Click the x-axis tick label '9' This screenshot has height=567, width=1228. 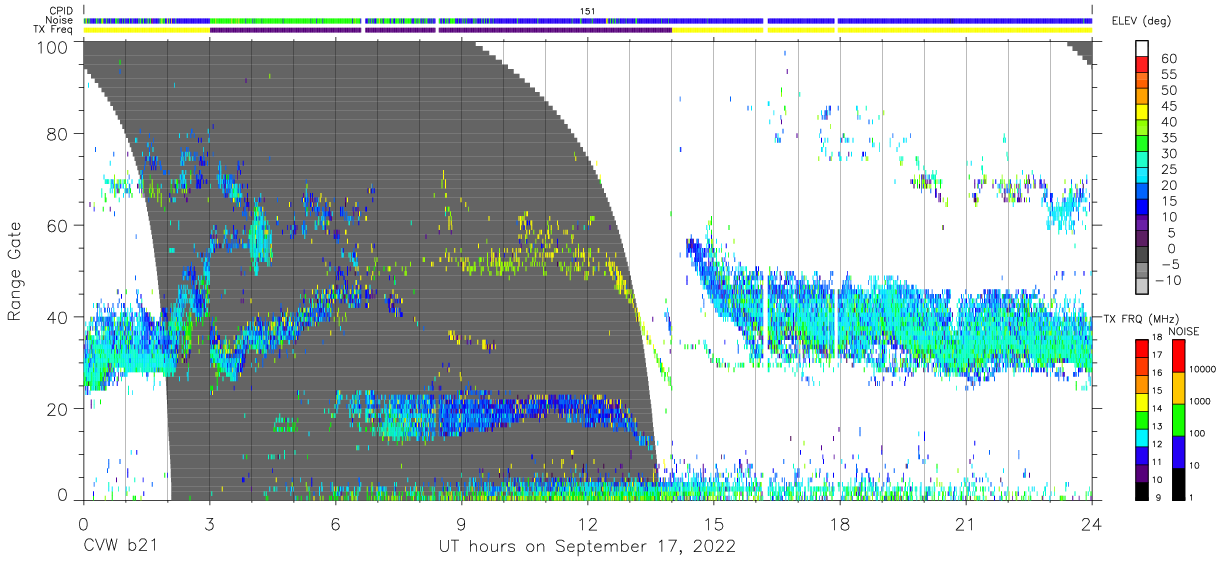pyautogui.click(x=461, y=524)
